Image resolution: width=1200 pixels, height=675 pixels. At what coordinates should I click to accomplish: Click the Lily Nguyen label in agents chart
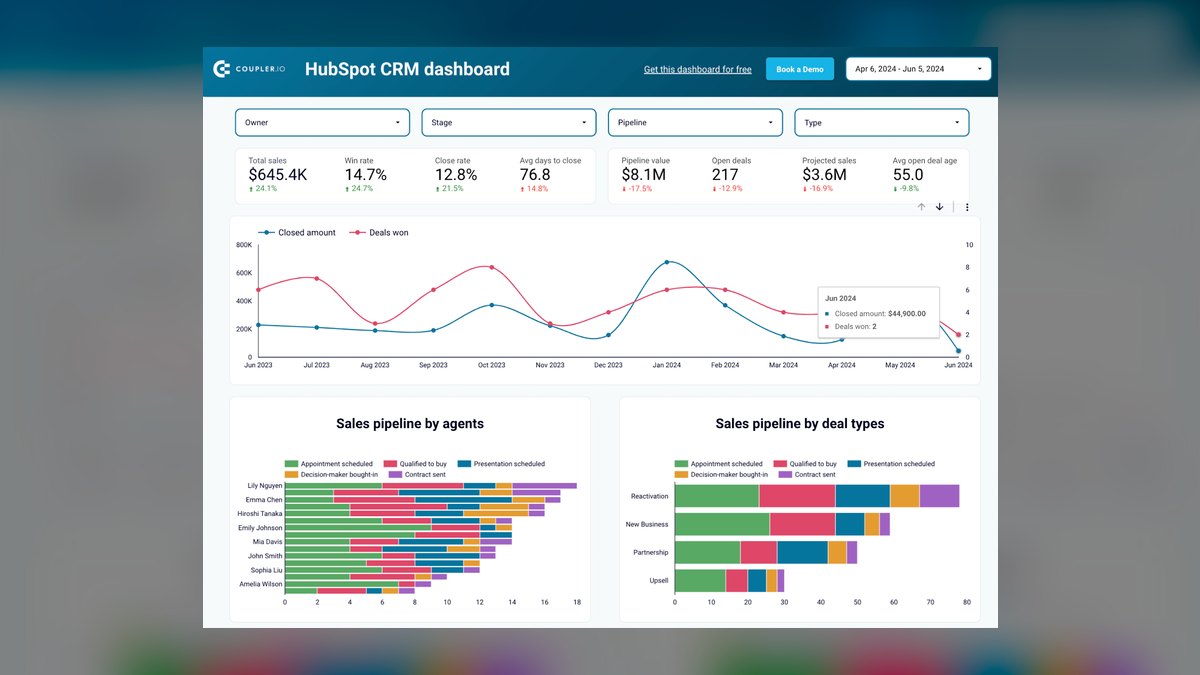[265, 485]
